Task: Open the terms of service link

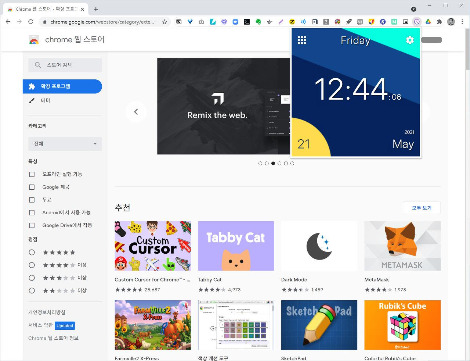Action: click(x=40, y=325)
